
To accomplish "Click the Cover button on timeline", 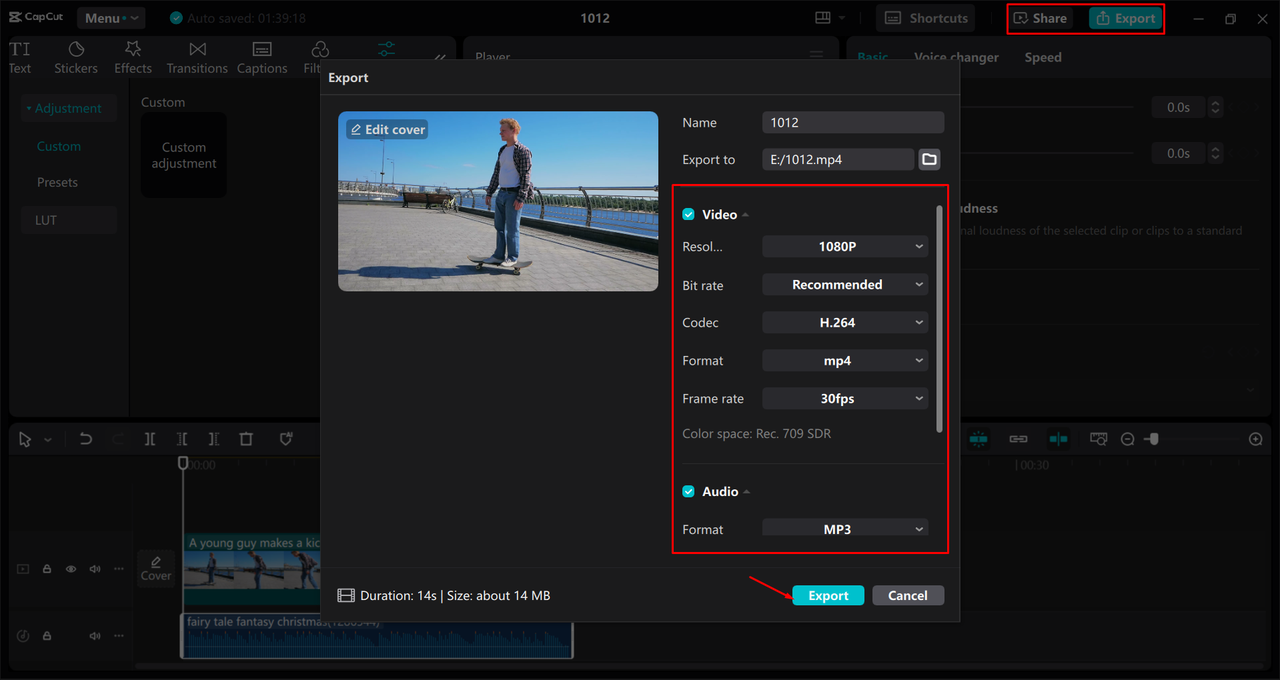I will 156,568.
